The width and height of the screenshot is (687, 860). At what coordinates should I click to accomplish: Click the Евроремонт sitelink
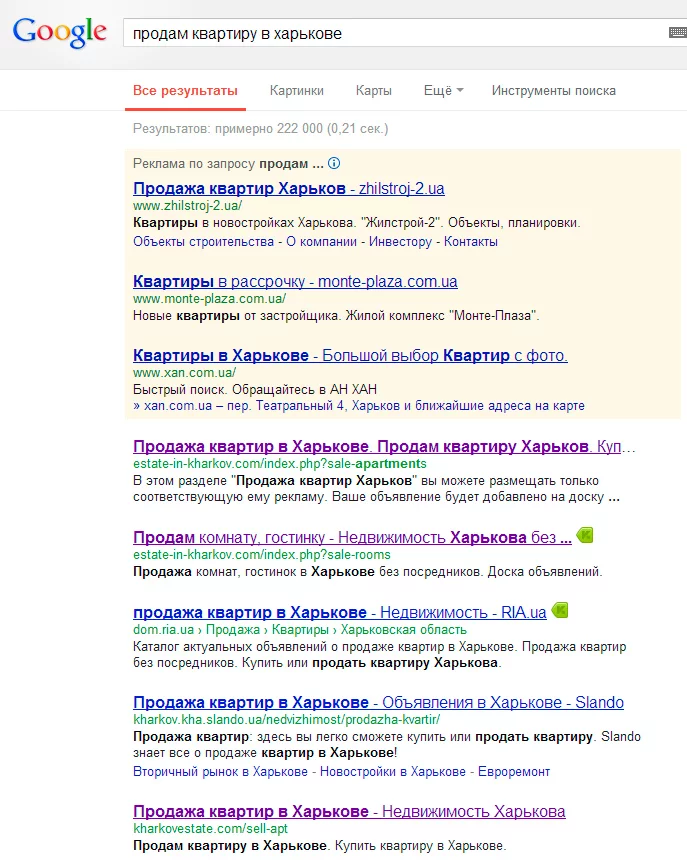pyautogui.click(x=514, y=772)
